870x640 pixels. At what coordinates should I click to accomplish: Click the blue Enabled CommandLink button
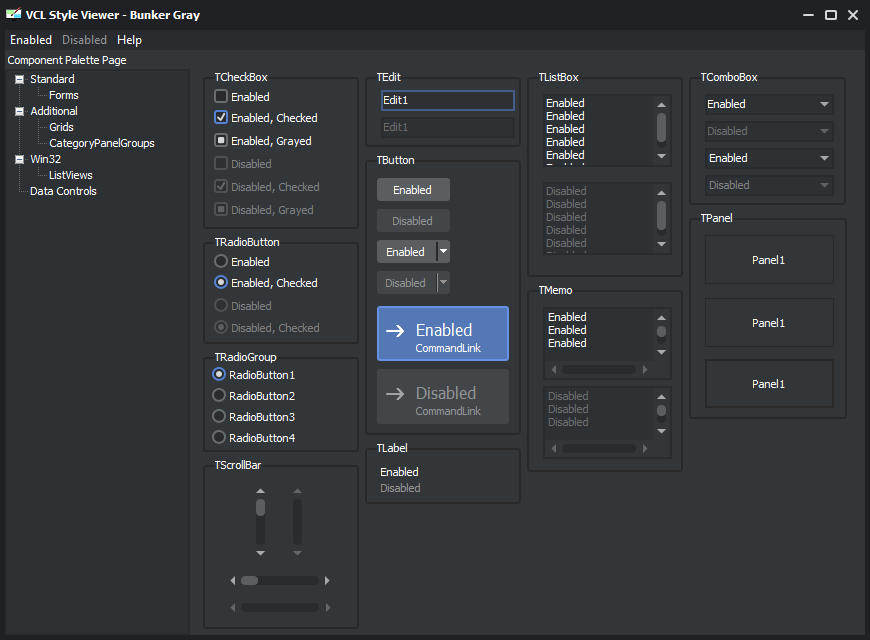[x=443, y=334]
